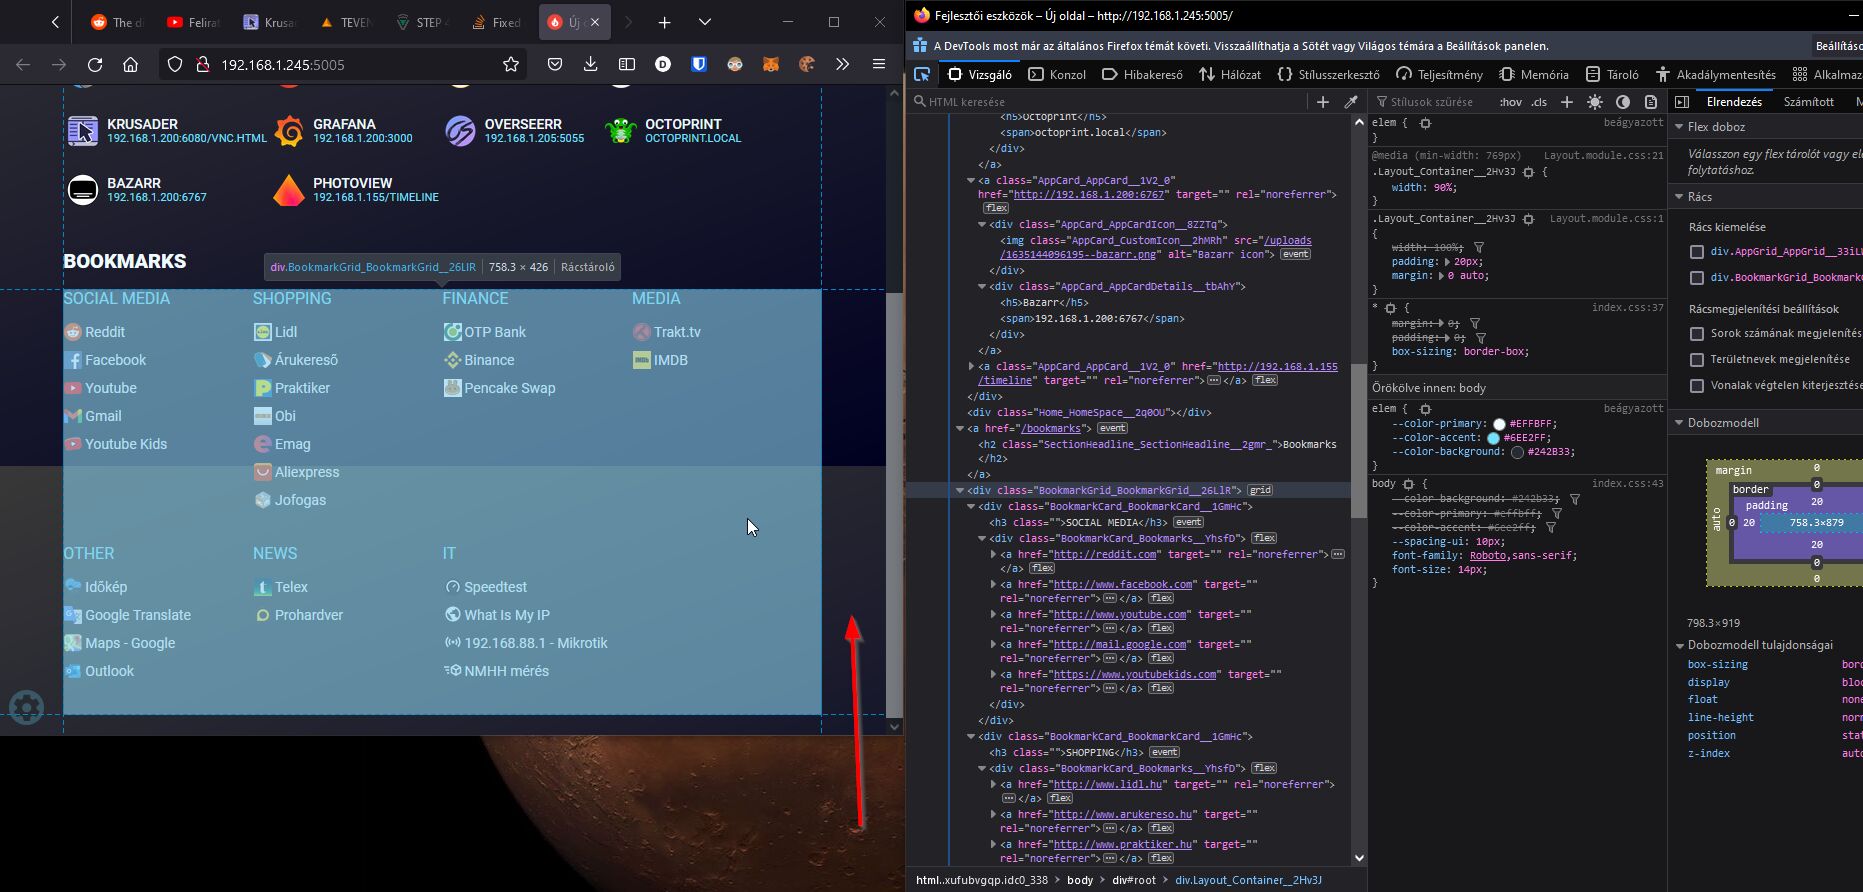Check the div.AppGrid_AppGrid grid overlay checkbox
This screenshot has height=892, width=1863.
click(x=1696, y=252)
